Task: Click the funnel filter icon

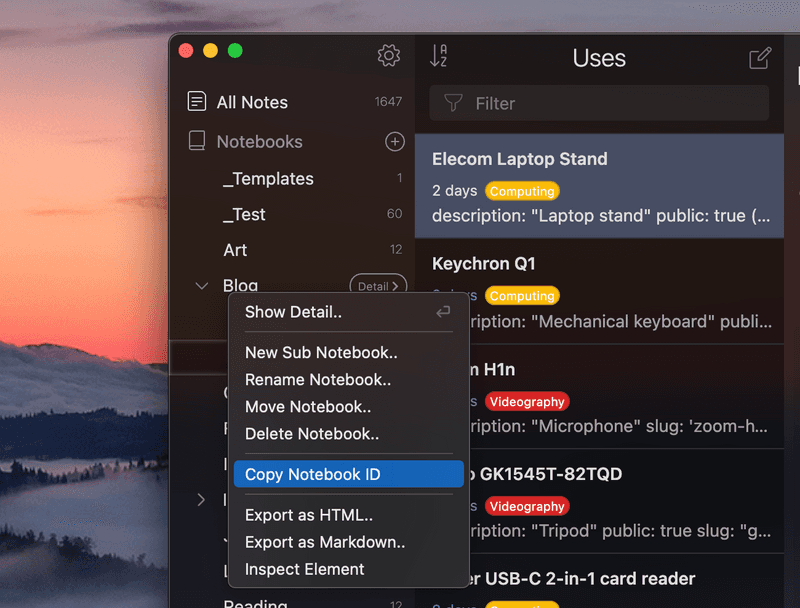Action: pyautogui.click(x=453, y=103)
